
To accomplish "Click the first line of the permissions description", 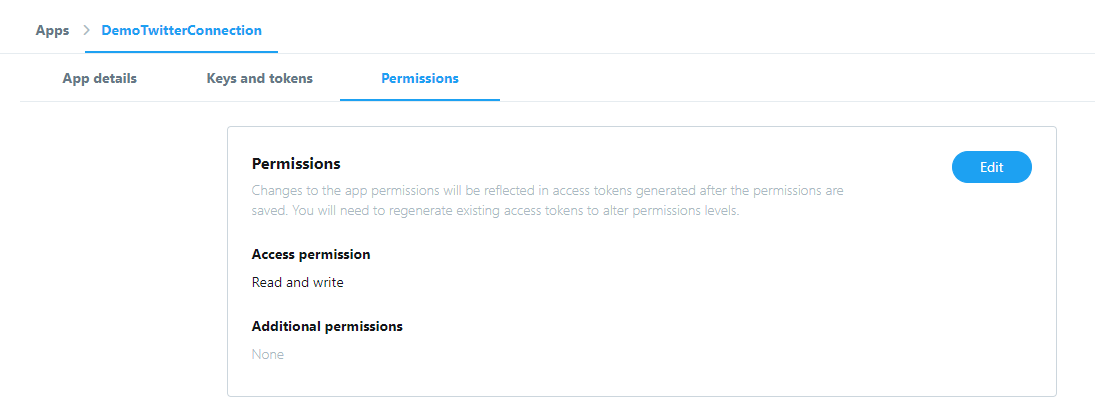I will click(x=547, y=189).
